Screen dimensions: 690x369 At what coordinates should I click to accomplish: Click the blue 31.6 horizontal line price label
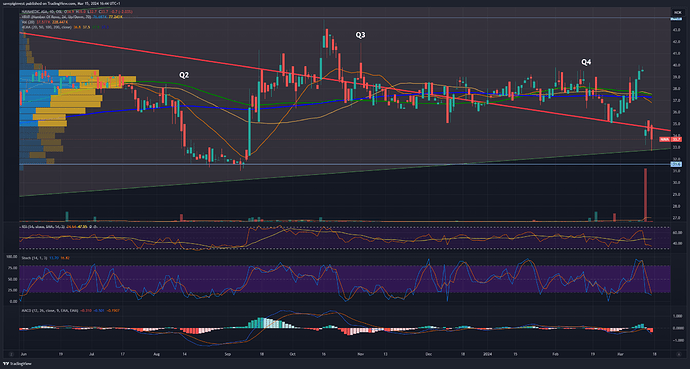click(x=676, y=164)
